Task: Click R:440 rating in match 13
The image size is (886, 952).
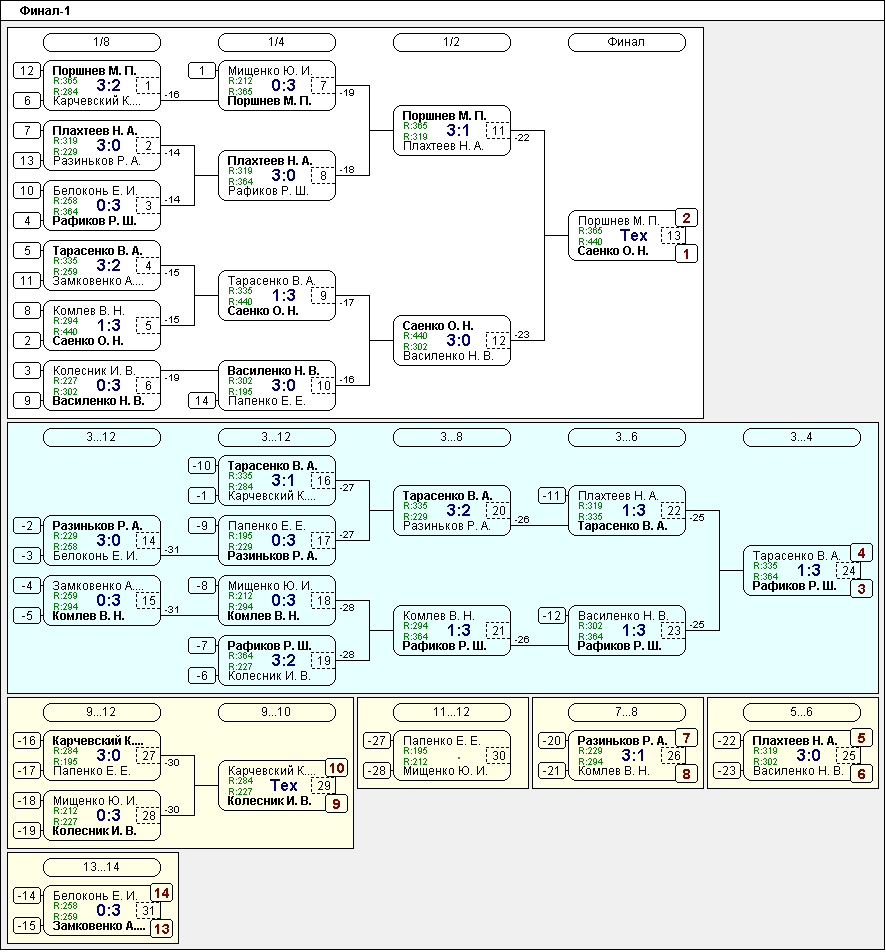Action: point(590,242)
